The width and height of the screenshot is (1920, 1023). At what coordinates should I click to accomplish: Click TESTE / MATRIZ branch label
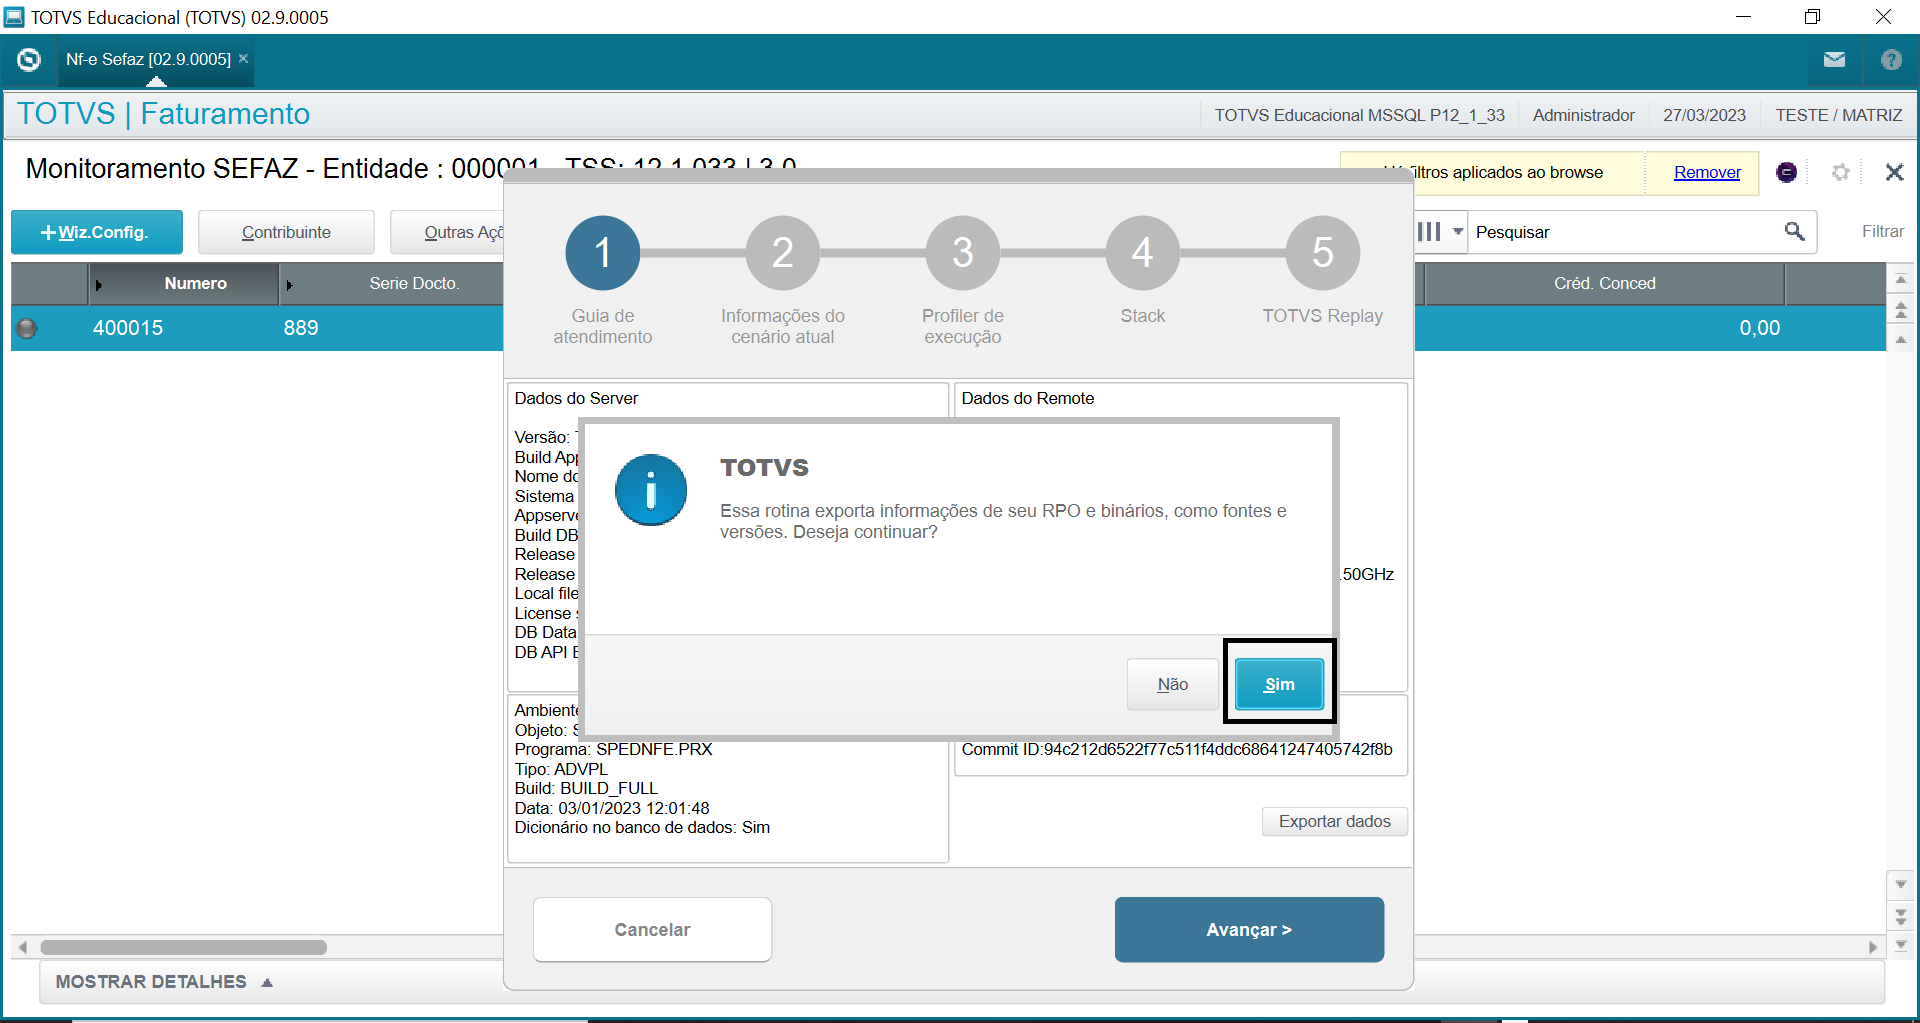tap(1838, 115)
